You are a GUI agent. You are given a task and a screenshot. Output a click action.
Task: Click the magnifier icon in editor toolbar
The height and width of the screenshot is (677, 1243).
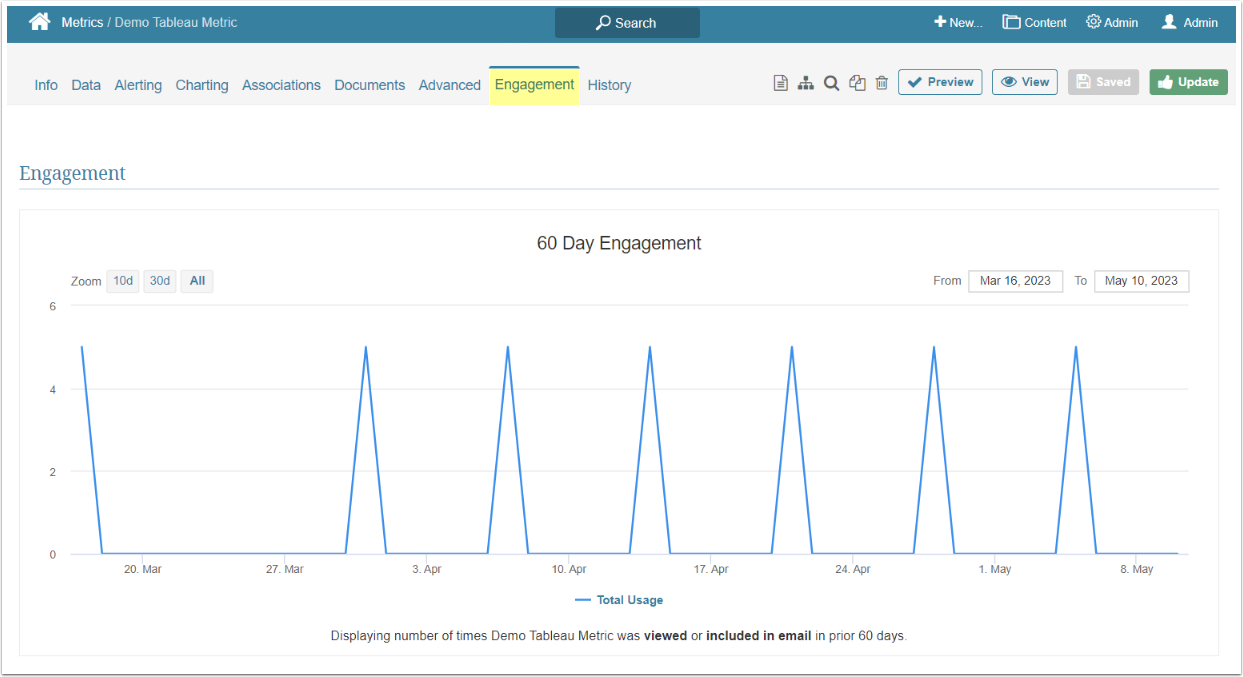click(831, 83)
